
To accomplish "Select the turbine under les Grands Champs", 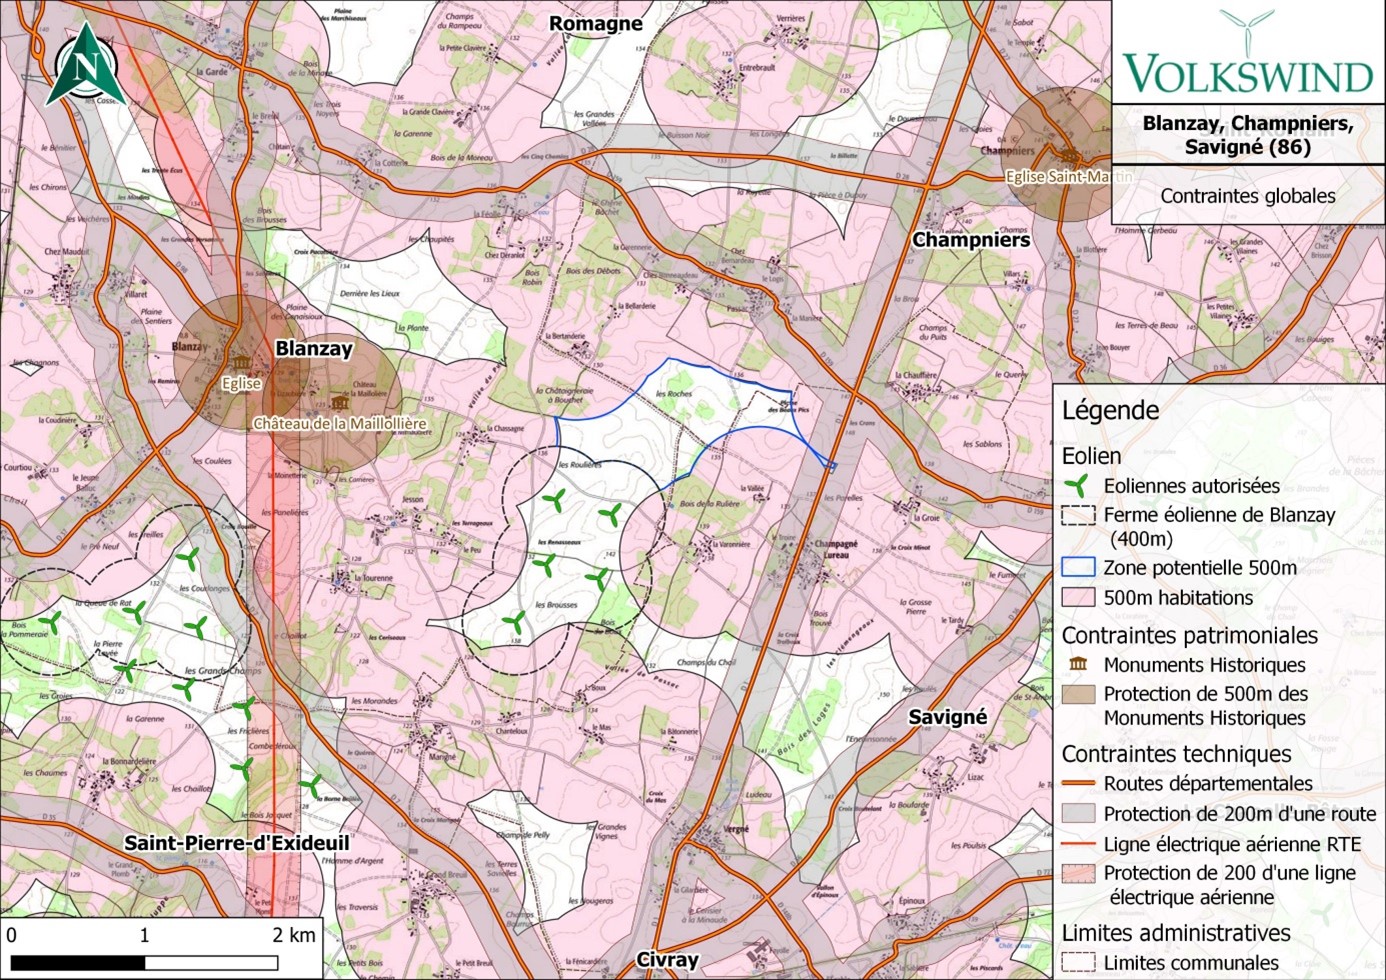I will coord(184,688).
